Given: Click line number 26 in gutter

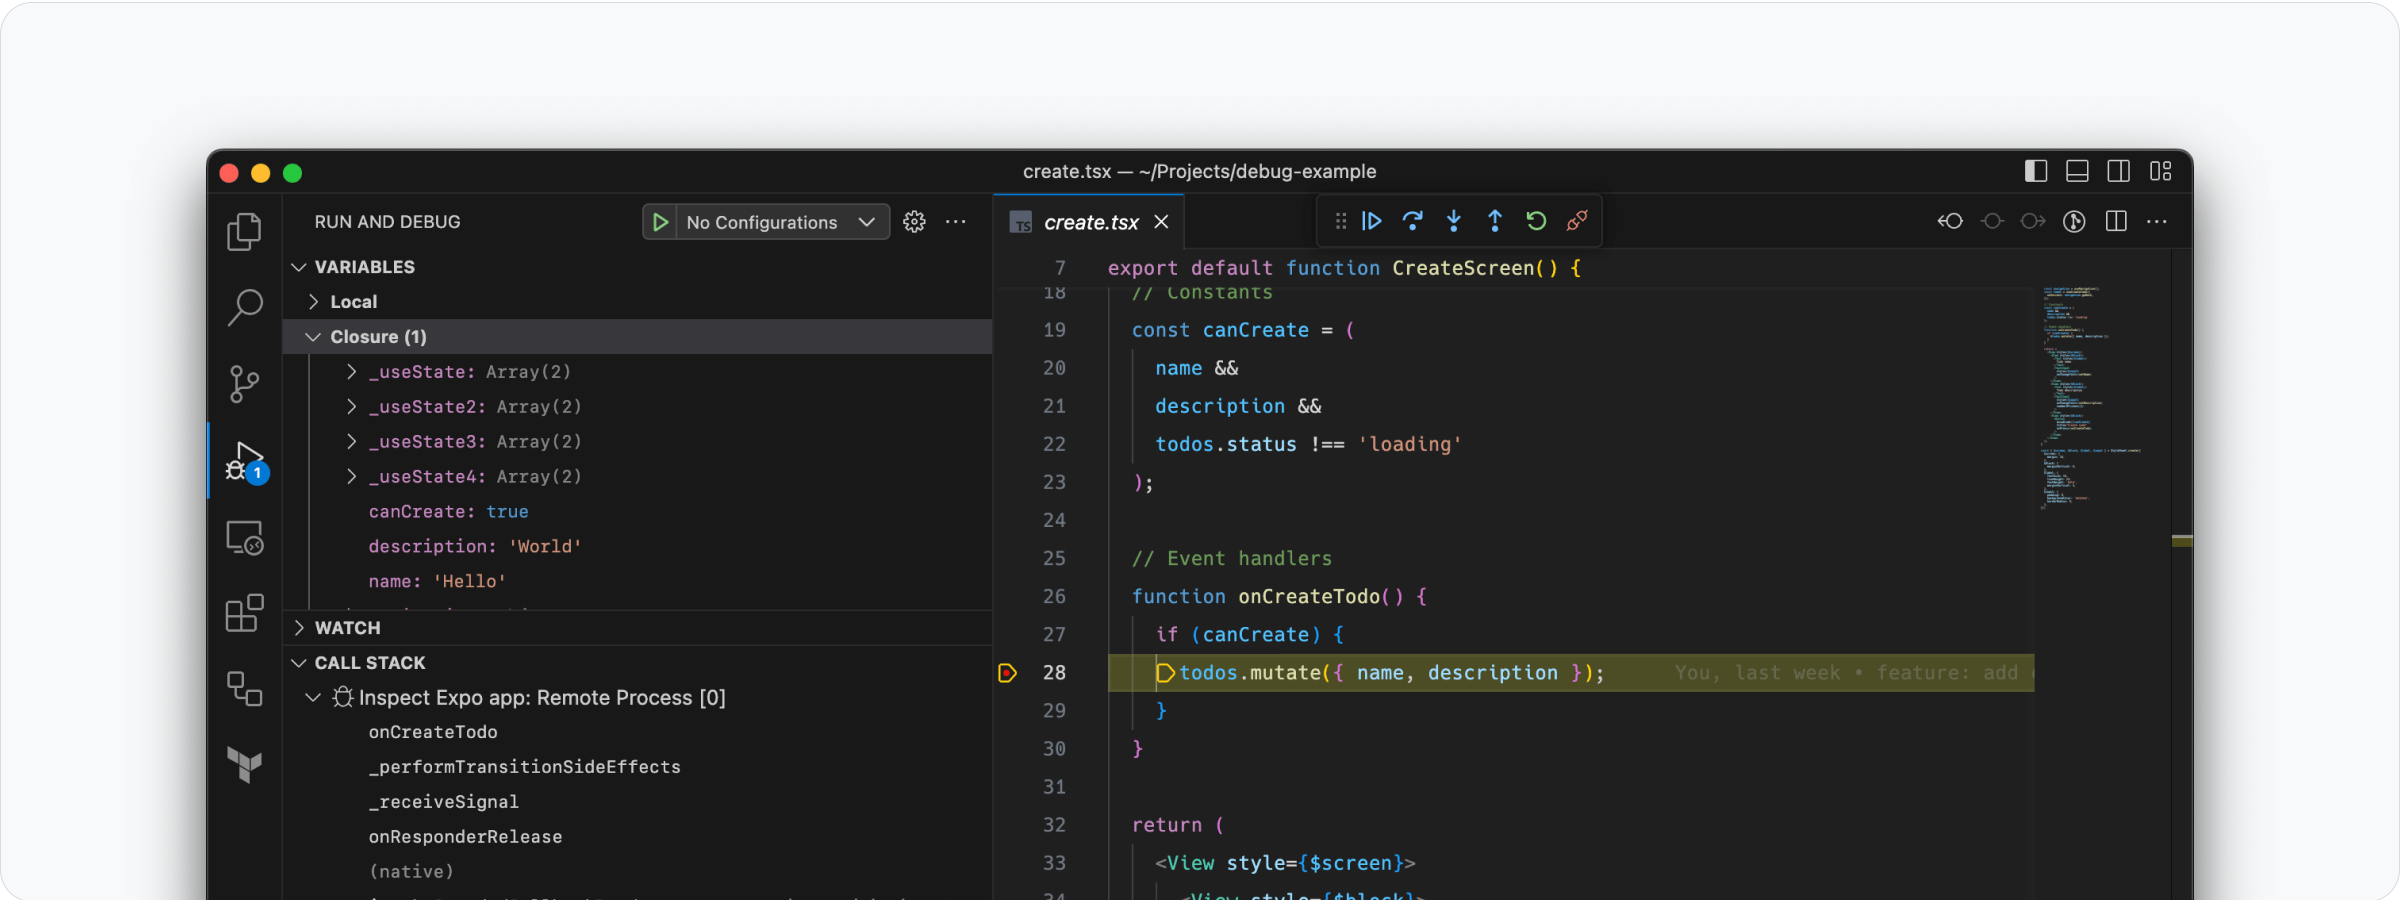Looking at the screenshot, I should (1054, 597).
